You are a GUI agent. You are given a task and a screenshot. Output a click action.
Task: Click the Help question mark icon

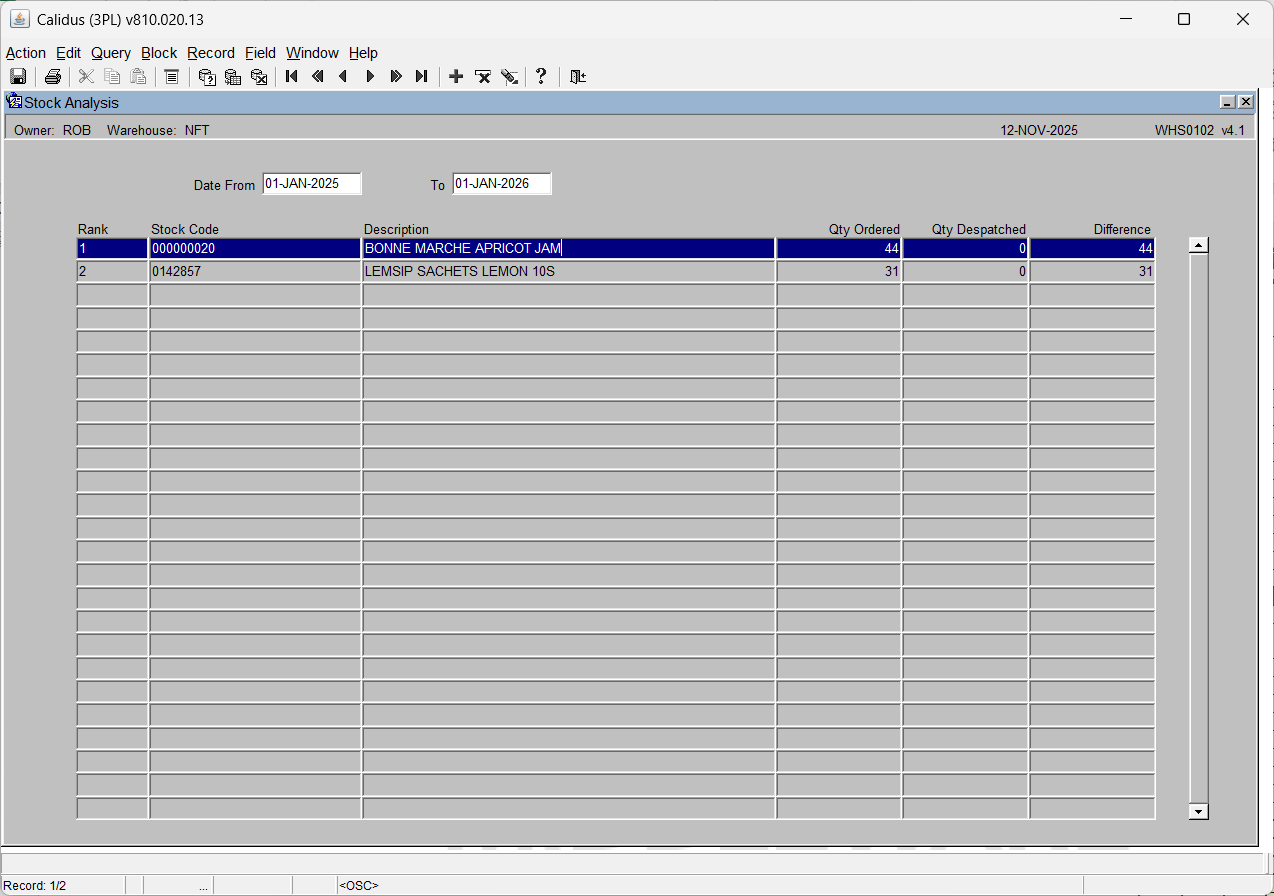pos(541,77)
